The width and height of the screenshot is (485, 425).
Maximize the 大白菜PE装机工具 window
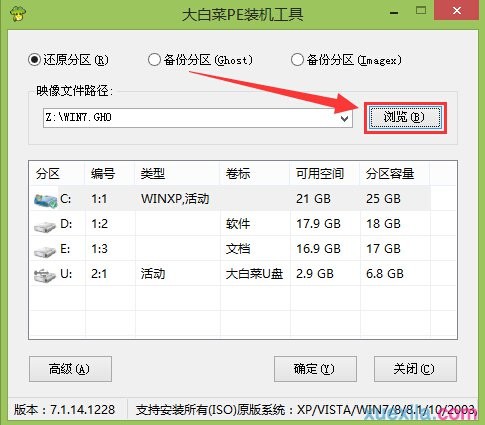(421, 11)
